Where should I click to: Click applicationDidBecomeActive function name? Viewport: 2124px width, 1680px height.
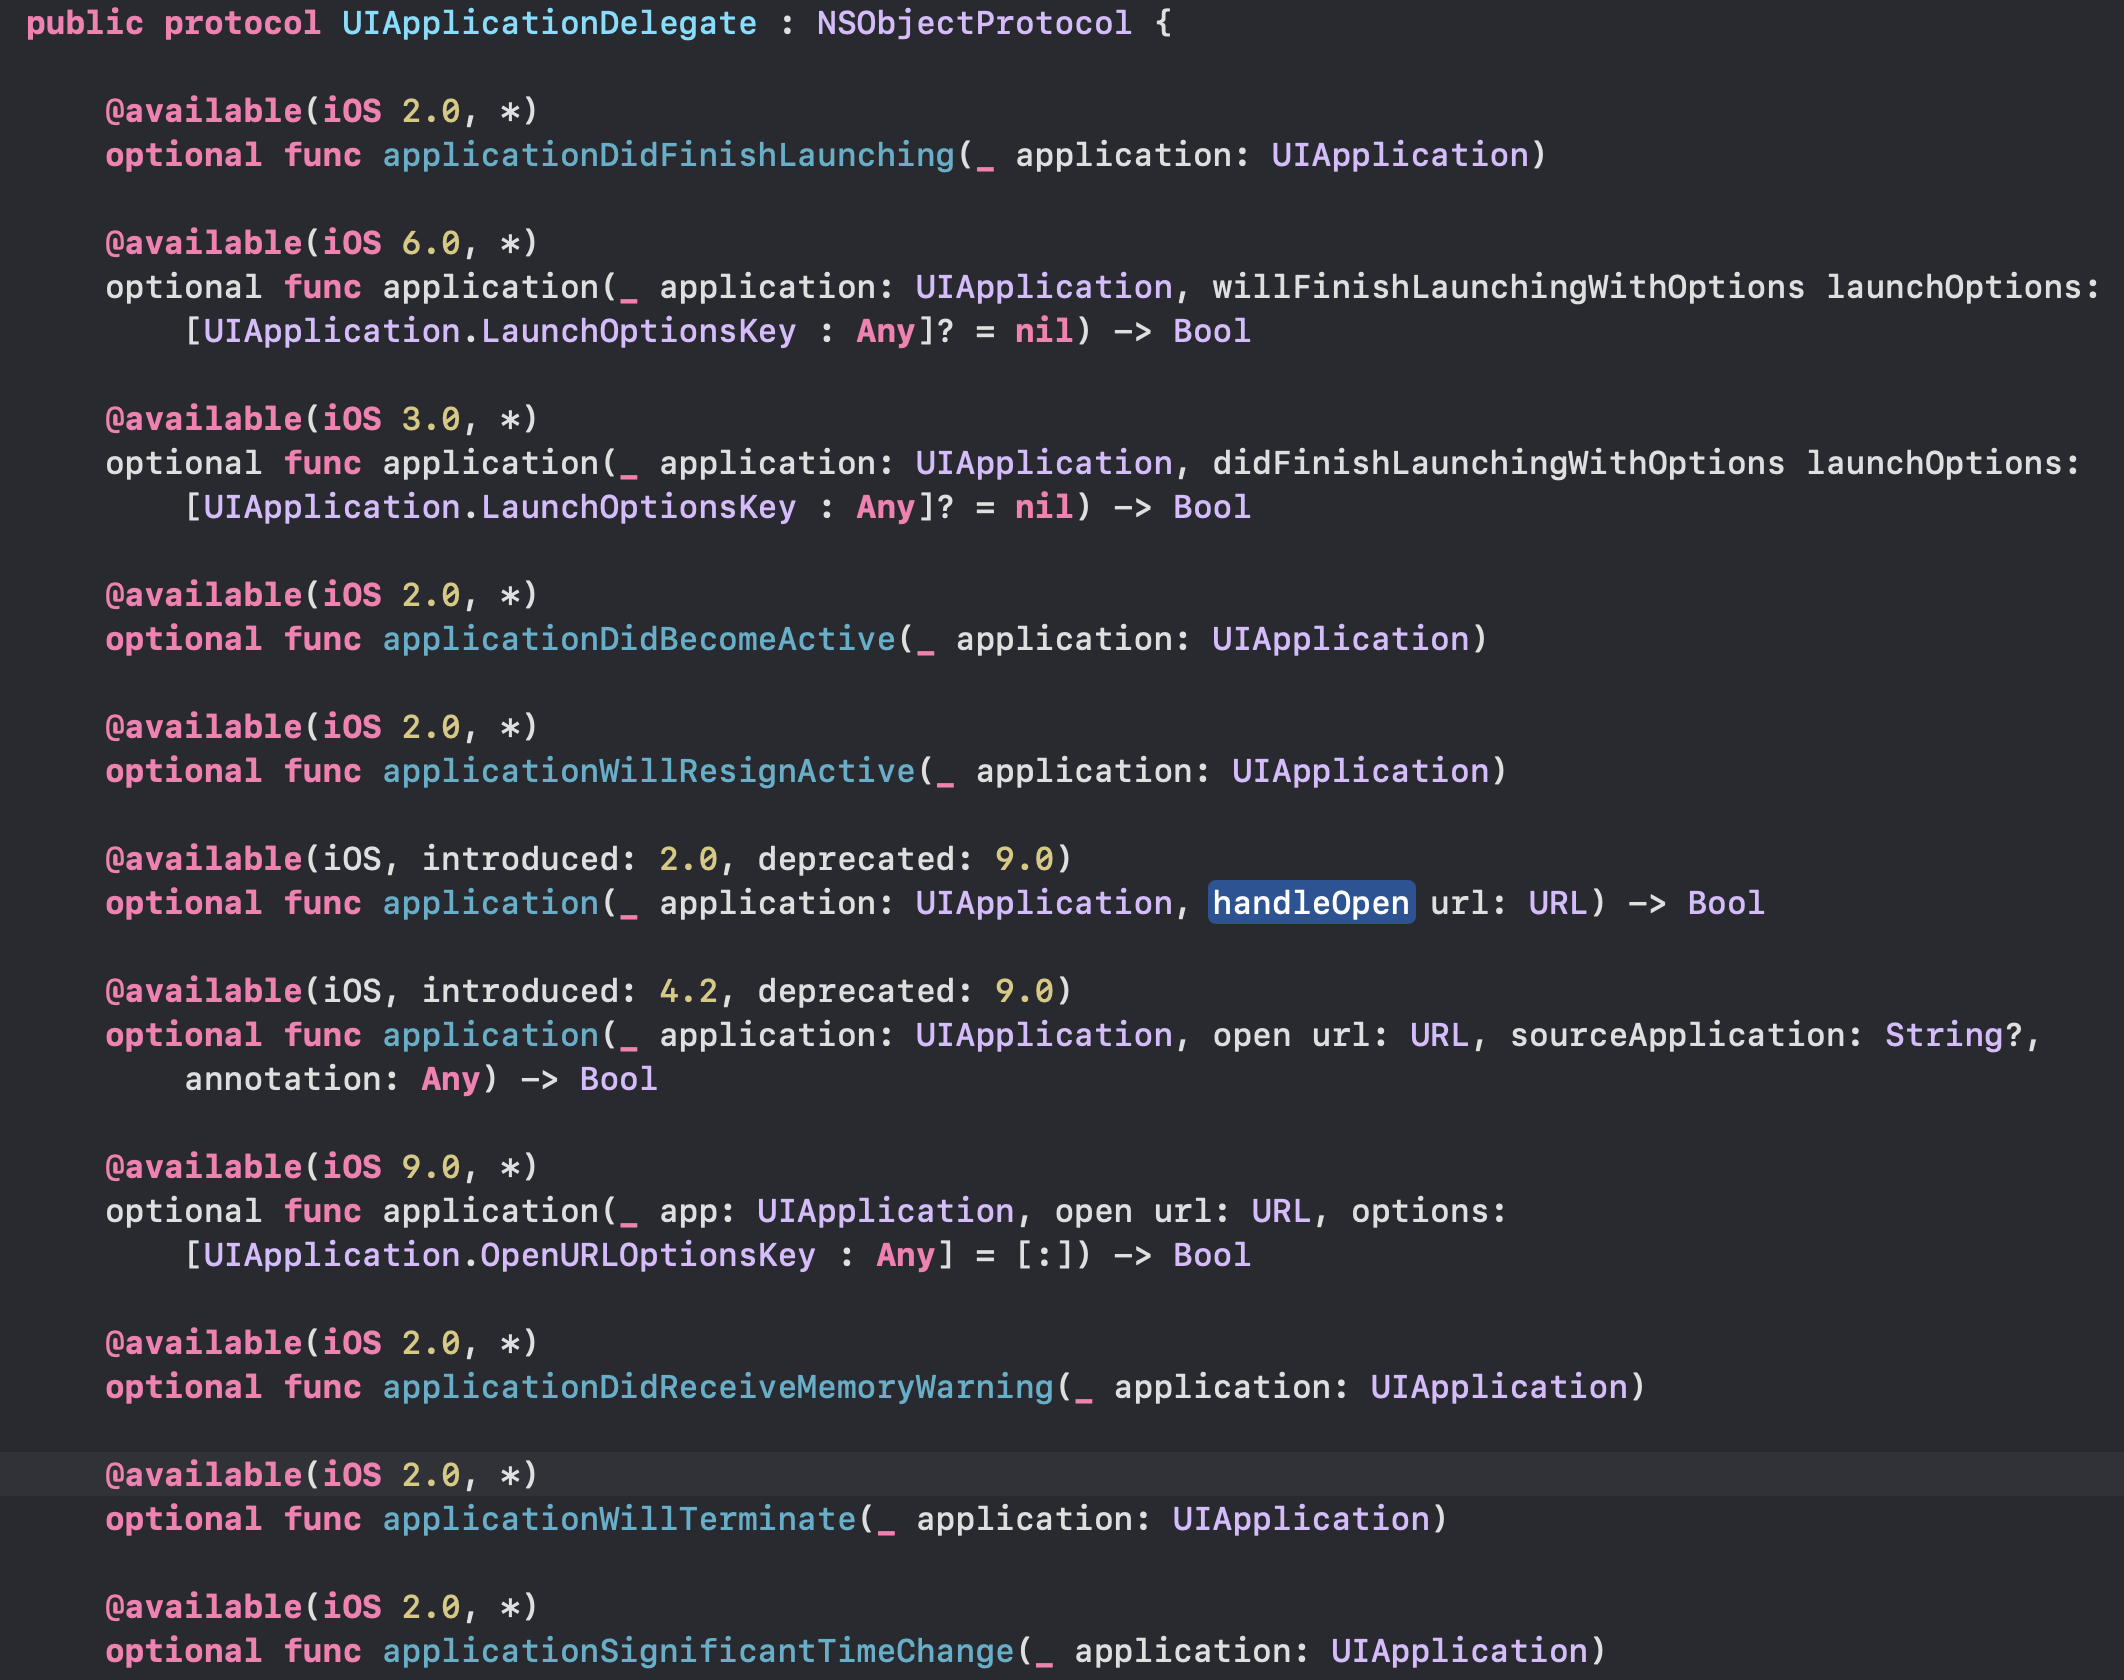tap(639, 639)
